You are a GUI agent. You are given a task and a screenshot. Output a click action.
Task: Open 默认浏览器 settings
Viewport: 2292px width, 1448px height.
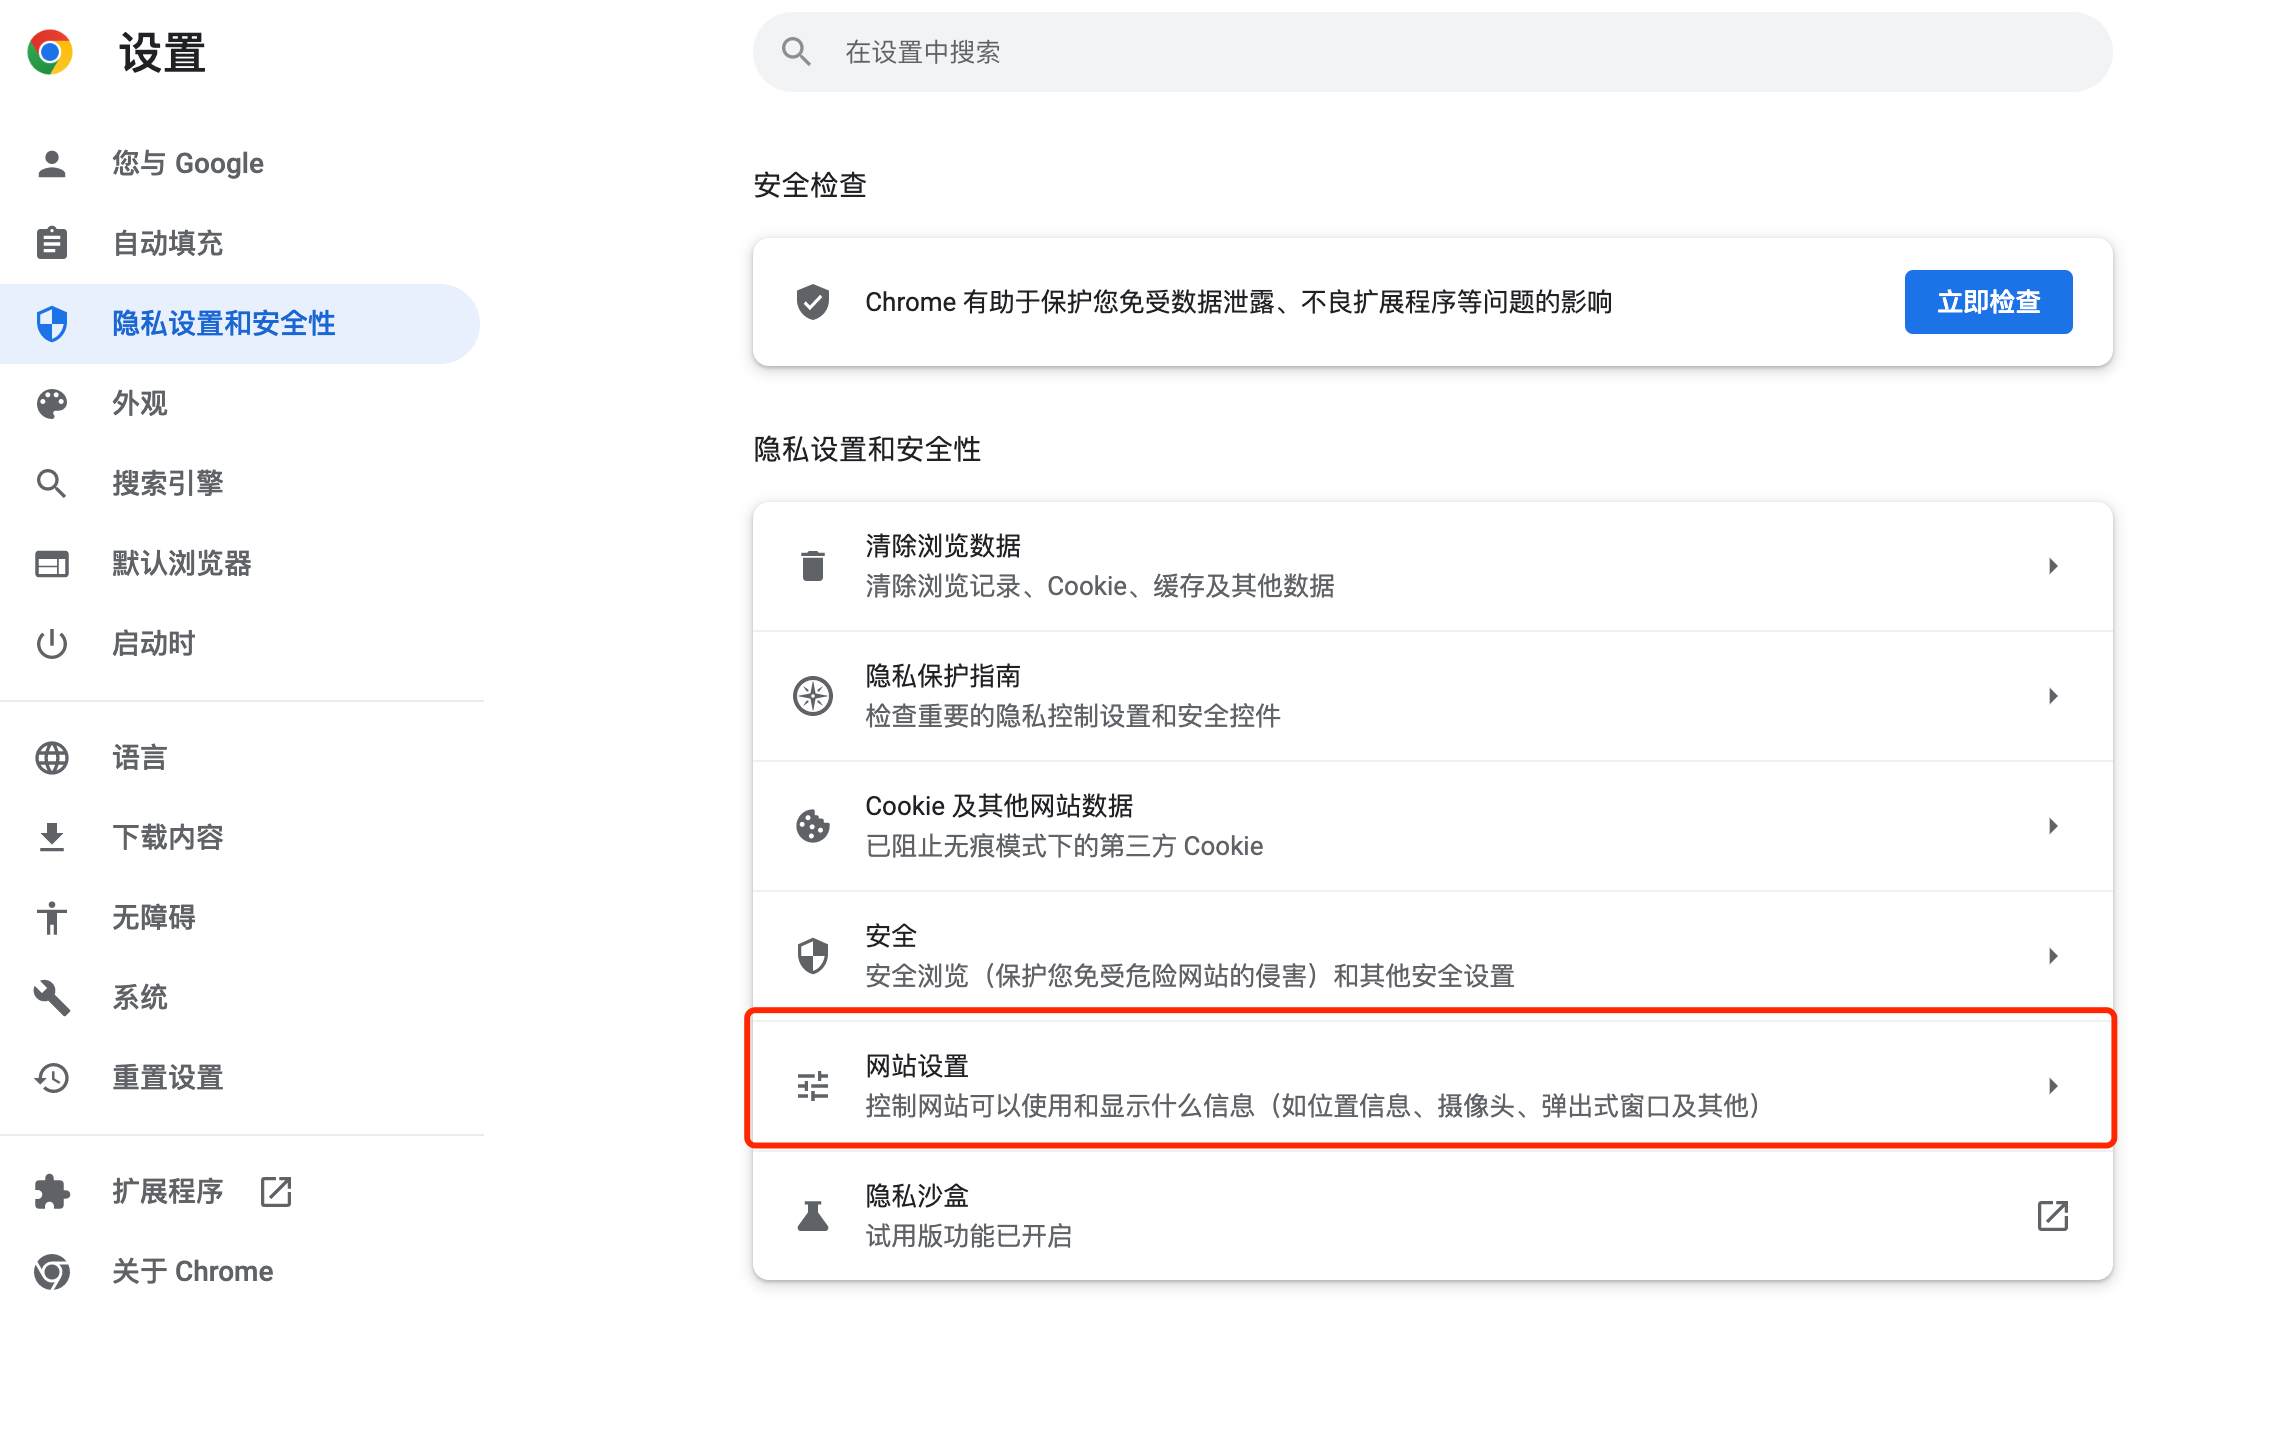tap(240, 563)
